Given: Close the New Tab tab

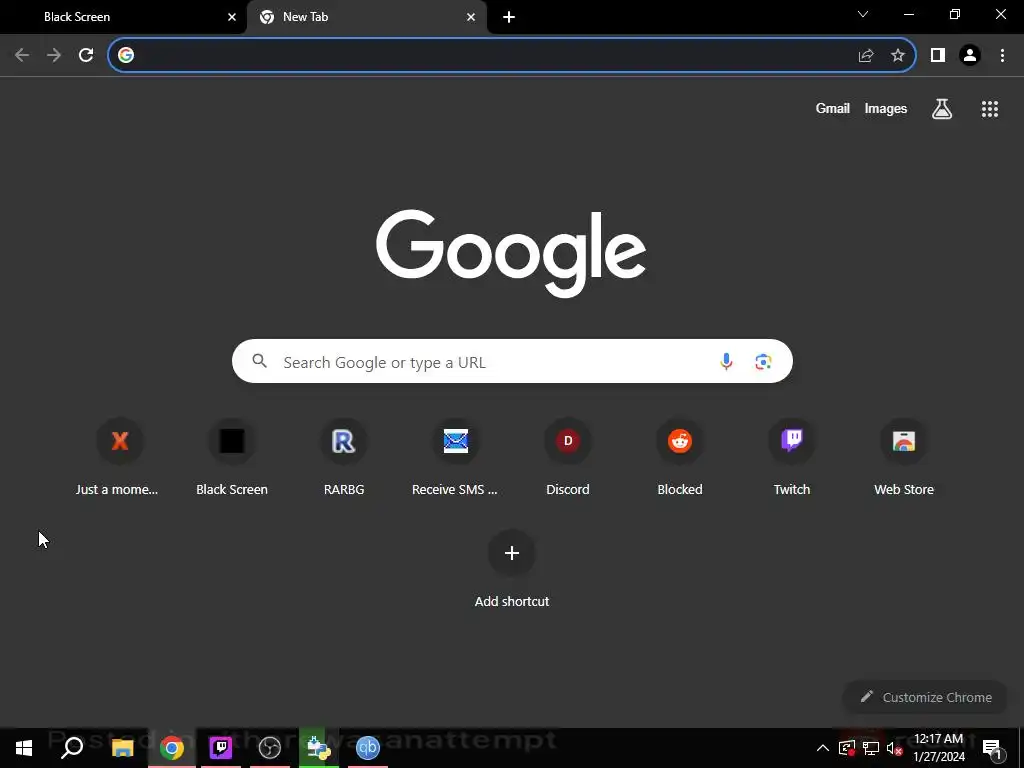Looking at the screenshot, I should tap(471, 17).
